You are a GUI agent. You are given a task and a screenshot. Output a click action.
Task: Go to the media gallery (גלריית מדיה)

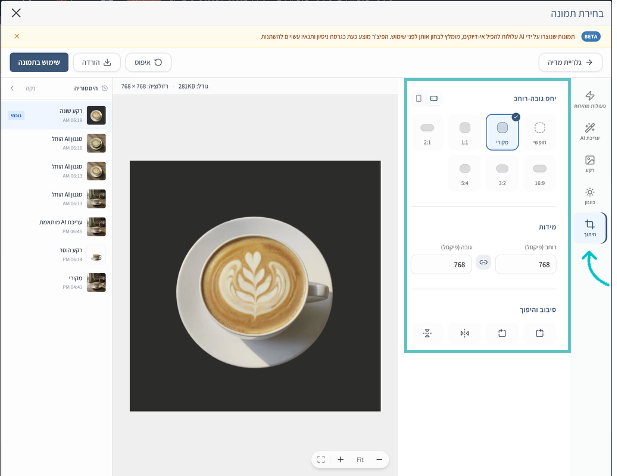click(x=570, y=62)
